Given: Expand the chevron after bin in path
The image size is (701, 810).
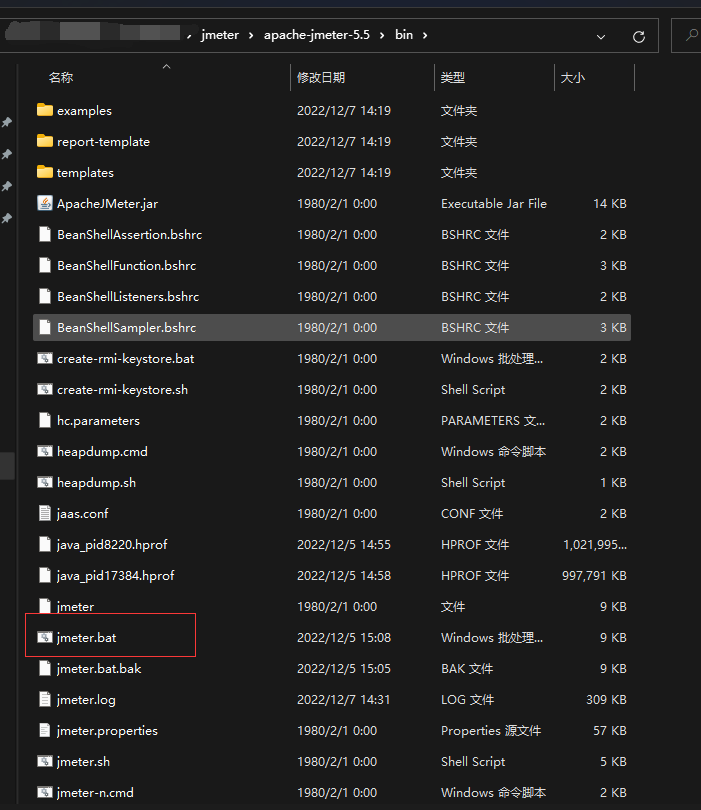Looking at the screenshot, I should [425, 35].
